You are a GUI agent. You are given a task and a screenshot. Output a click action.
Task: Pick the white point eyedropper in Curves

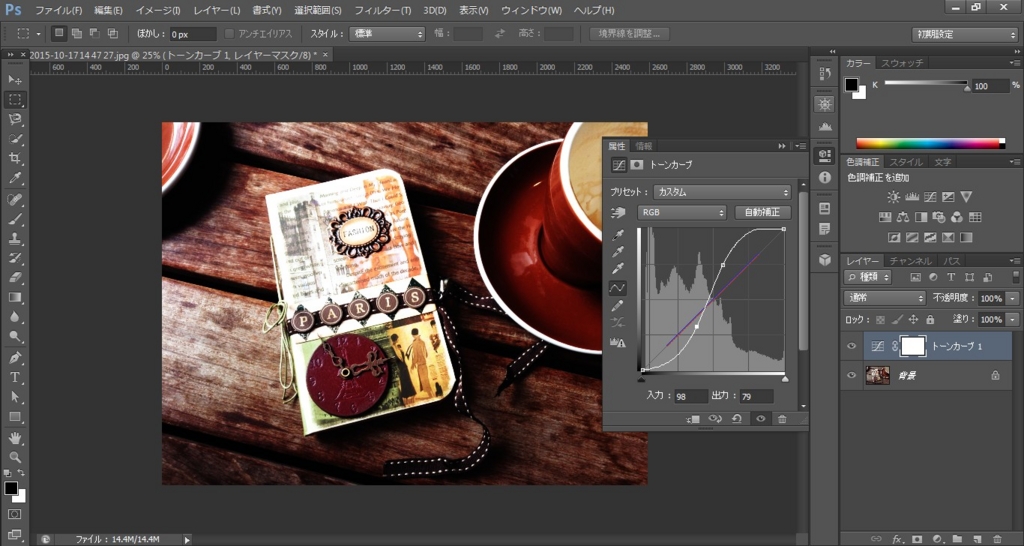coord(617,268)
